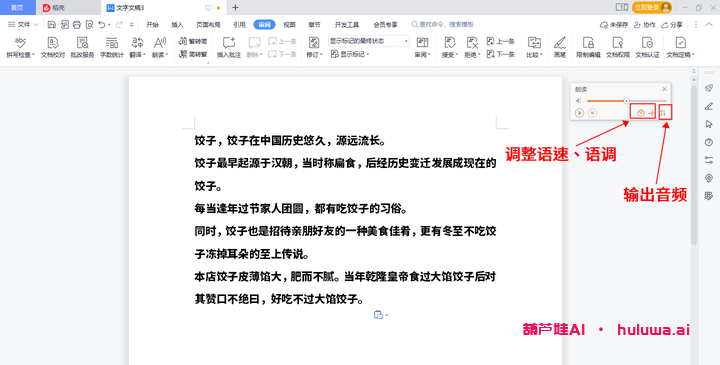Click the 立即登录 login button
Screen dimensions: 720x365
click(x=652, y=7)
